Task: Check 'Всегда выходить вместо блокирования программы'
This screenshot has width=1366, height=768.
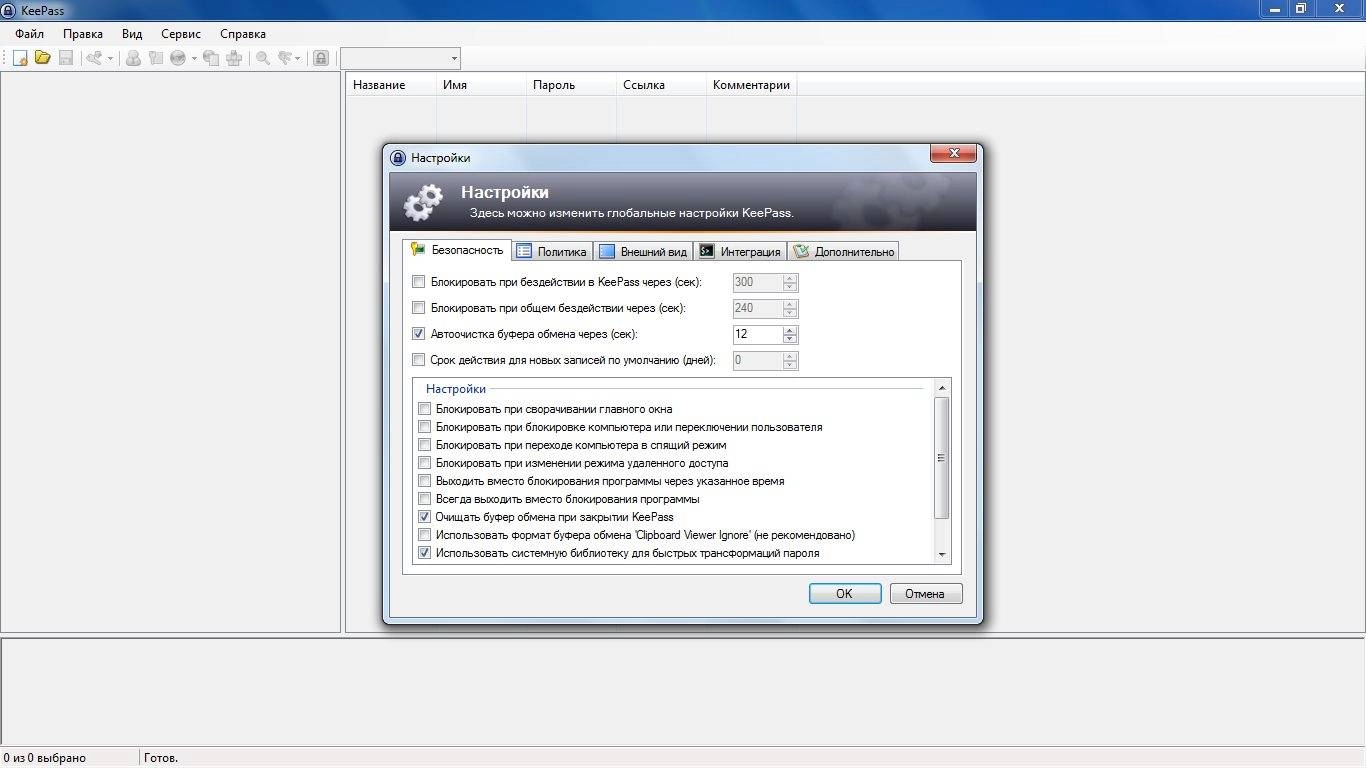Action: pyautogui.click(x=425, y=499)
